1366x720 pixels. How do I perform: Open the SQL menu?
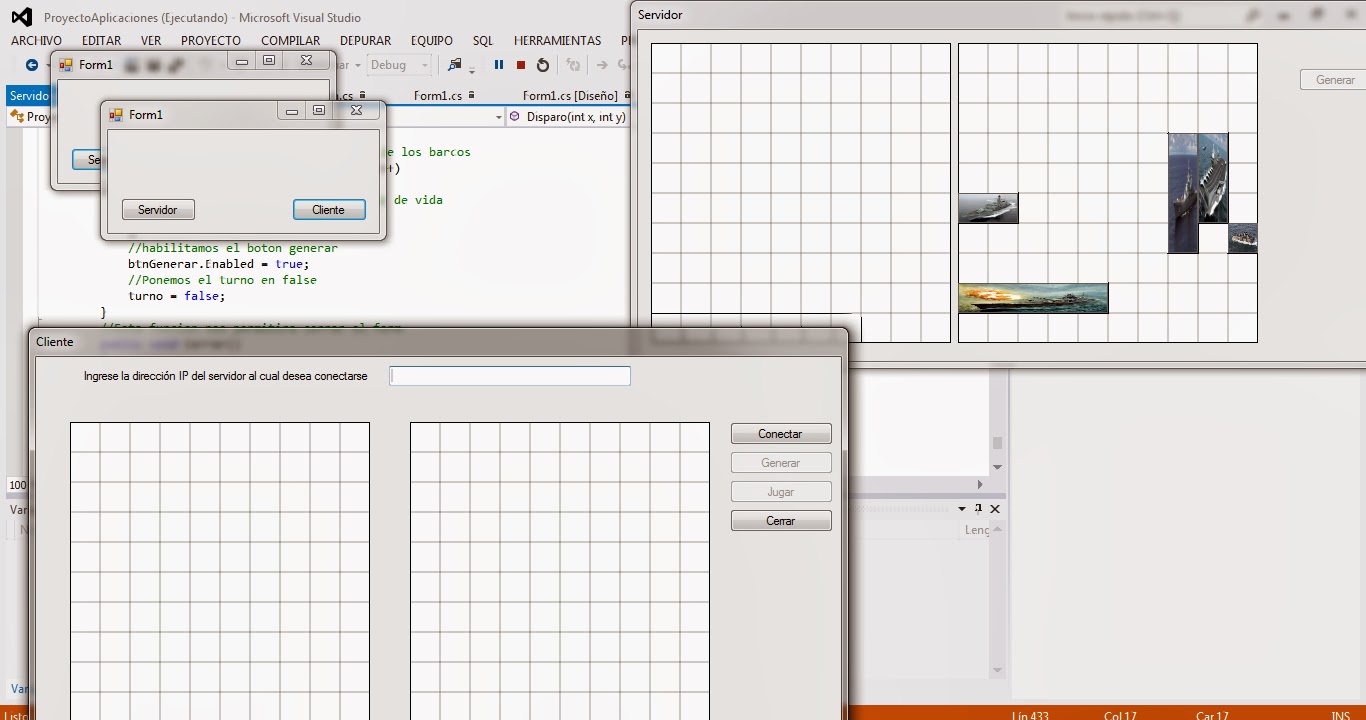click(483, 41)
